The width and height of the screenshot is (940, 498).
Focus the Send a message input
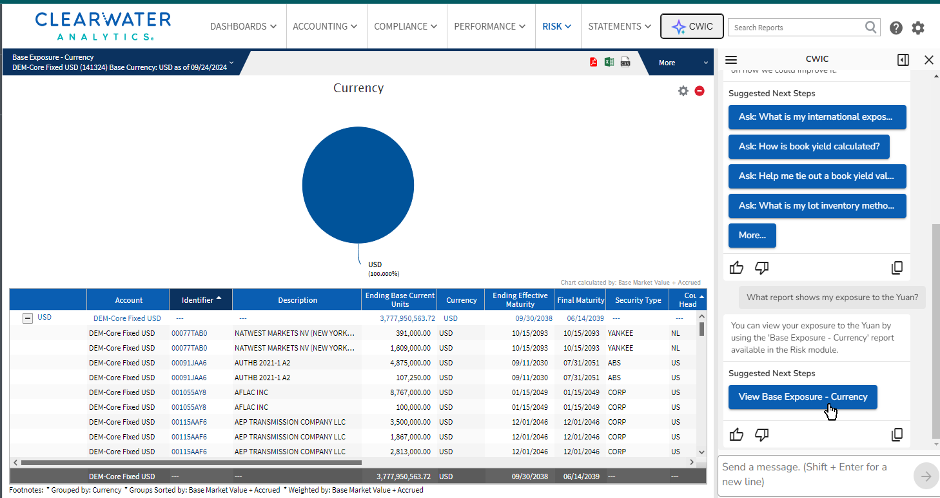(x=814, y=474)
